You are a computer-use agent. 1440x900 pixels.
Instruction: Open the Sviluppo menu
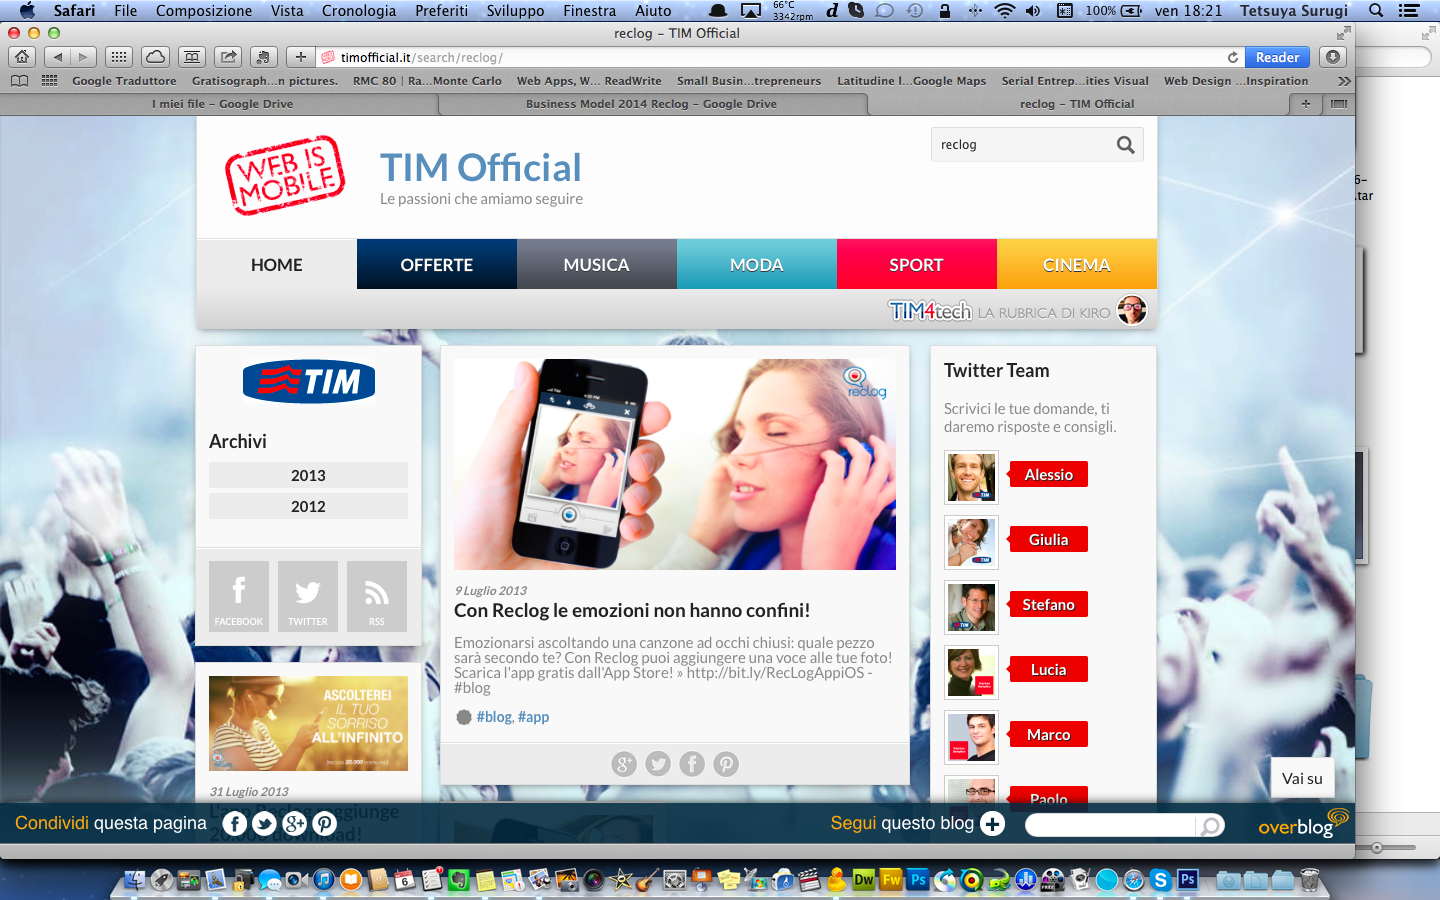[515, 10]
